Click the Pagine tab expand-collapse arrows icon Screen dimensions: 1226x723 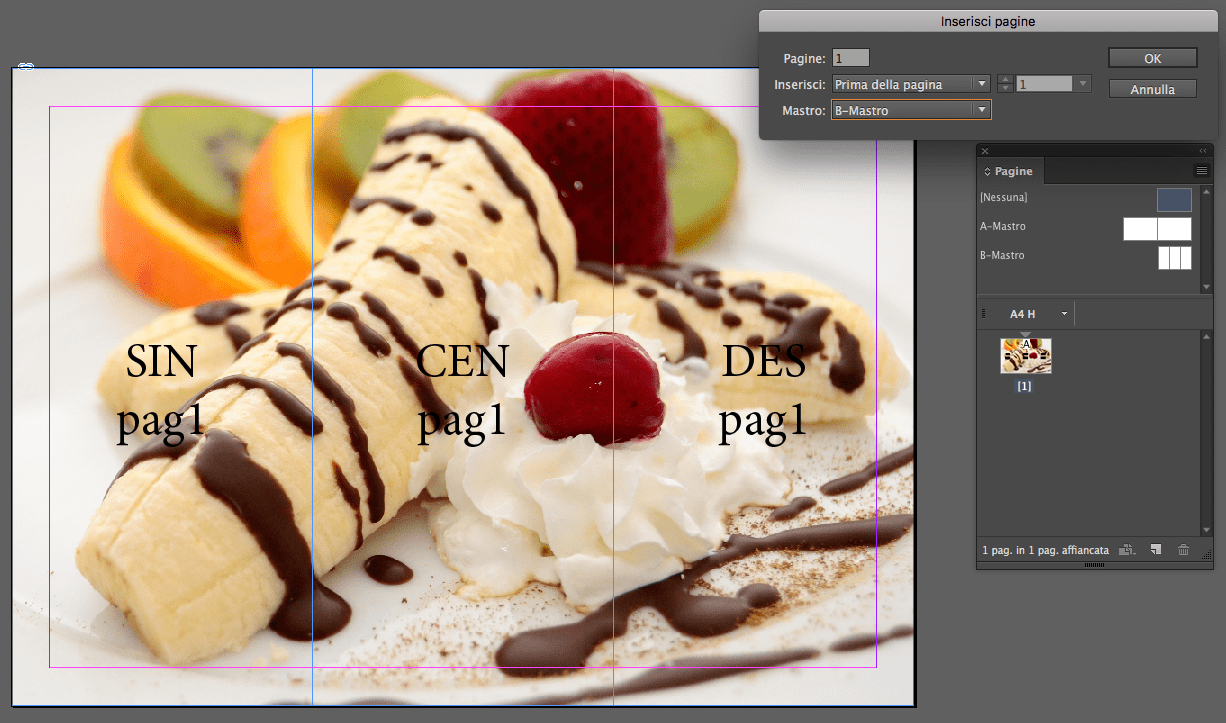987,172
